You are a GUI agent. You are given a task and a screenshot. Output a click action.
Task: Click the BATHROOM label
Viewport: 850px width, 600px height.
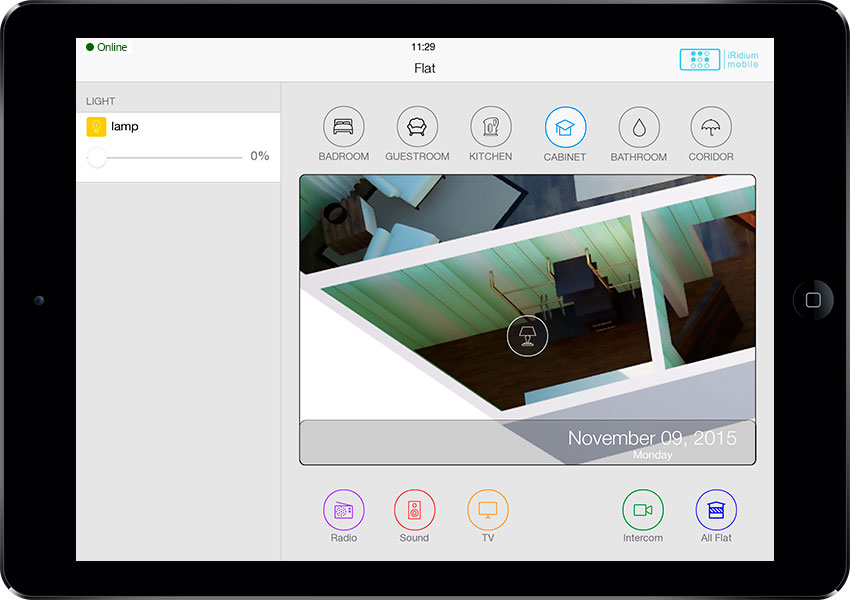[639, 157]
